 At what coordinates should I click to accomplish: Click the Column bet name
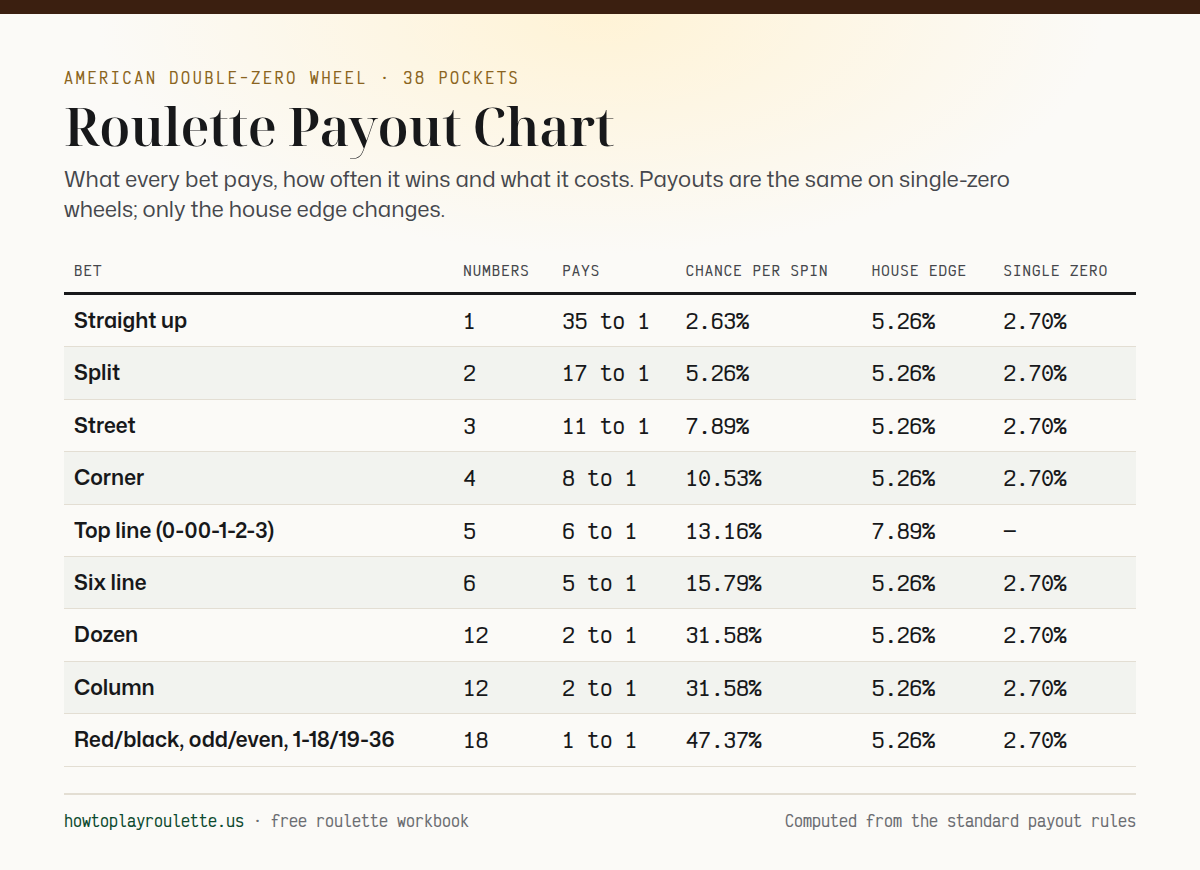click(114, 687)
